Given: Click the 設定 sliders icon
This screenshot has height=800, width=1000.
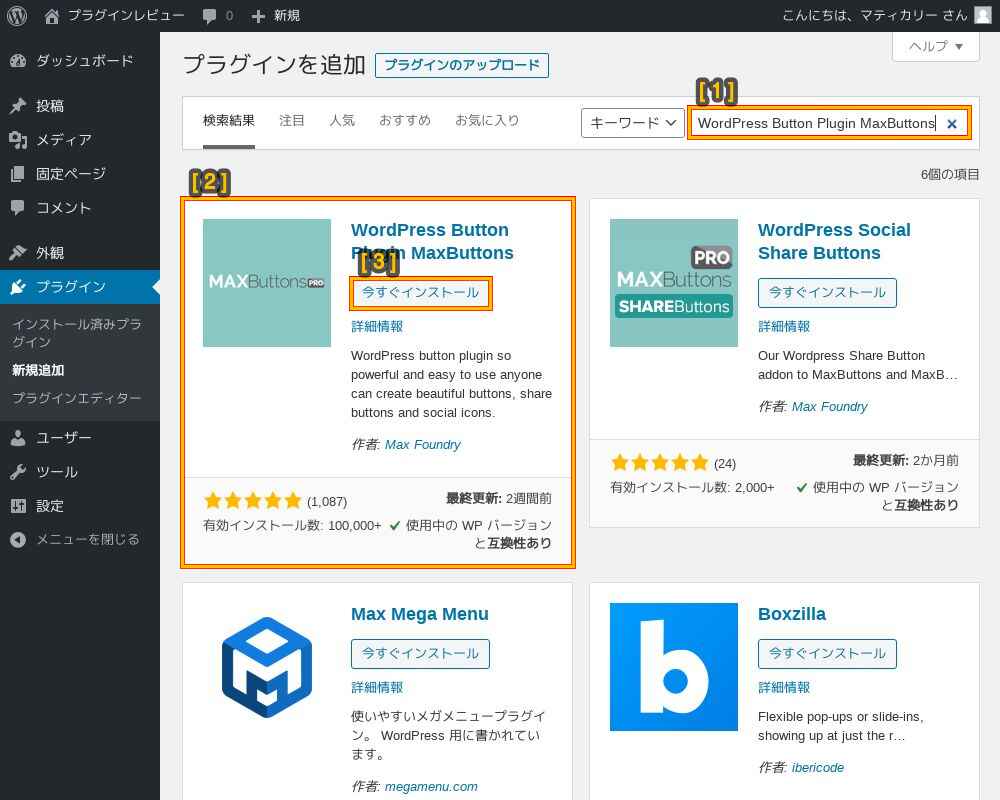Looking at the screenshot, I should pyautogui.click(x=18, y=506).
